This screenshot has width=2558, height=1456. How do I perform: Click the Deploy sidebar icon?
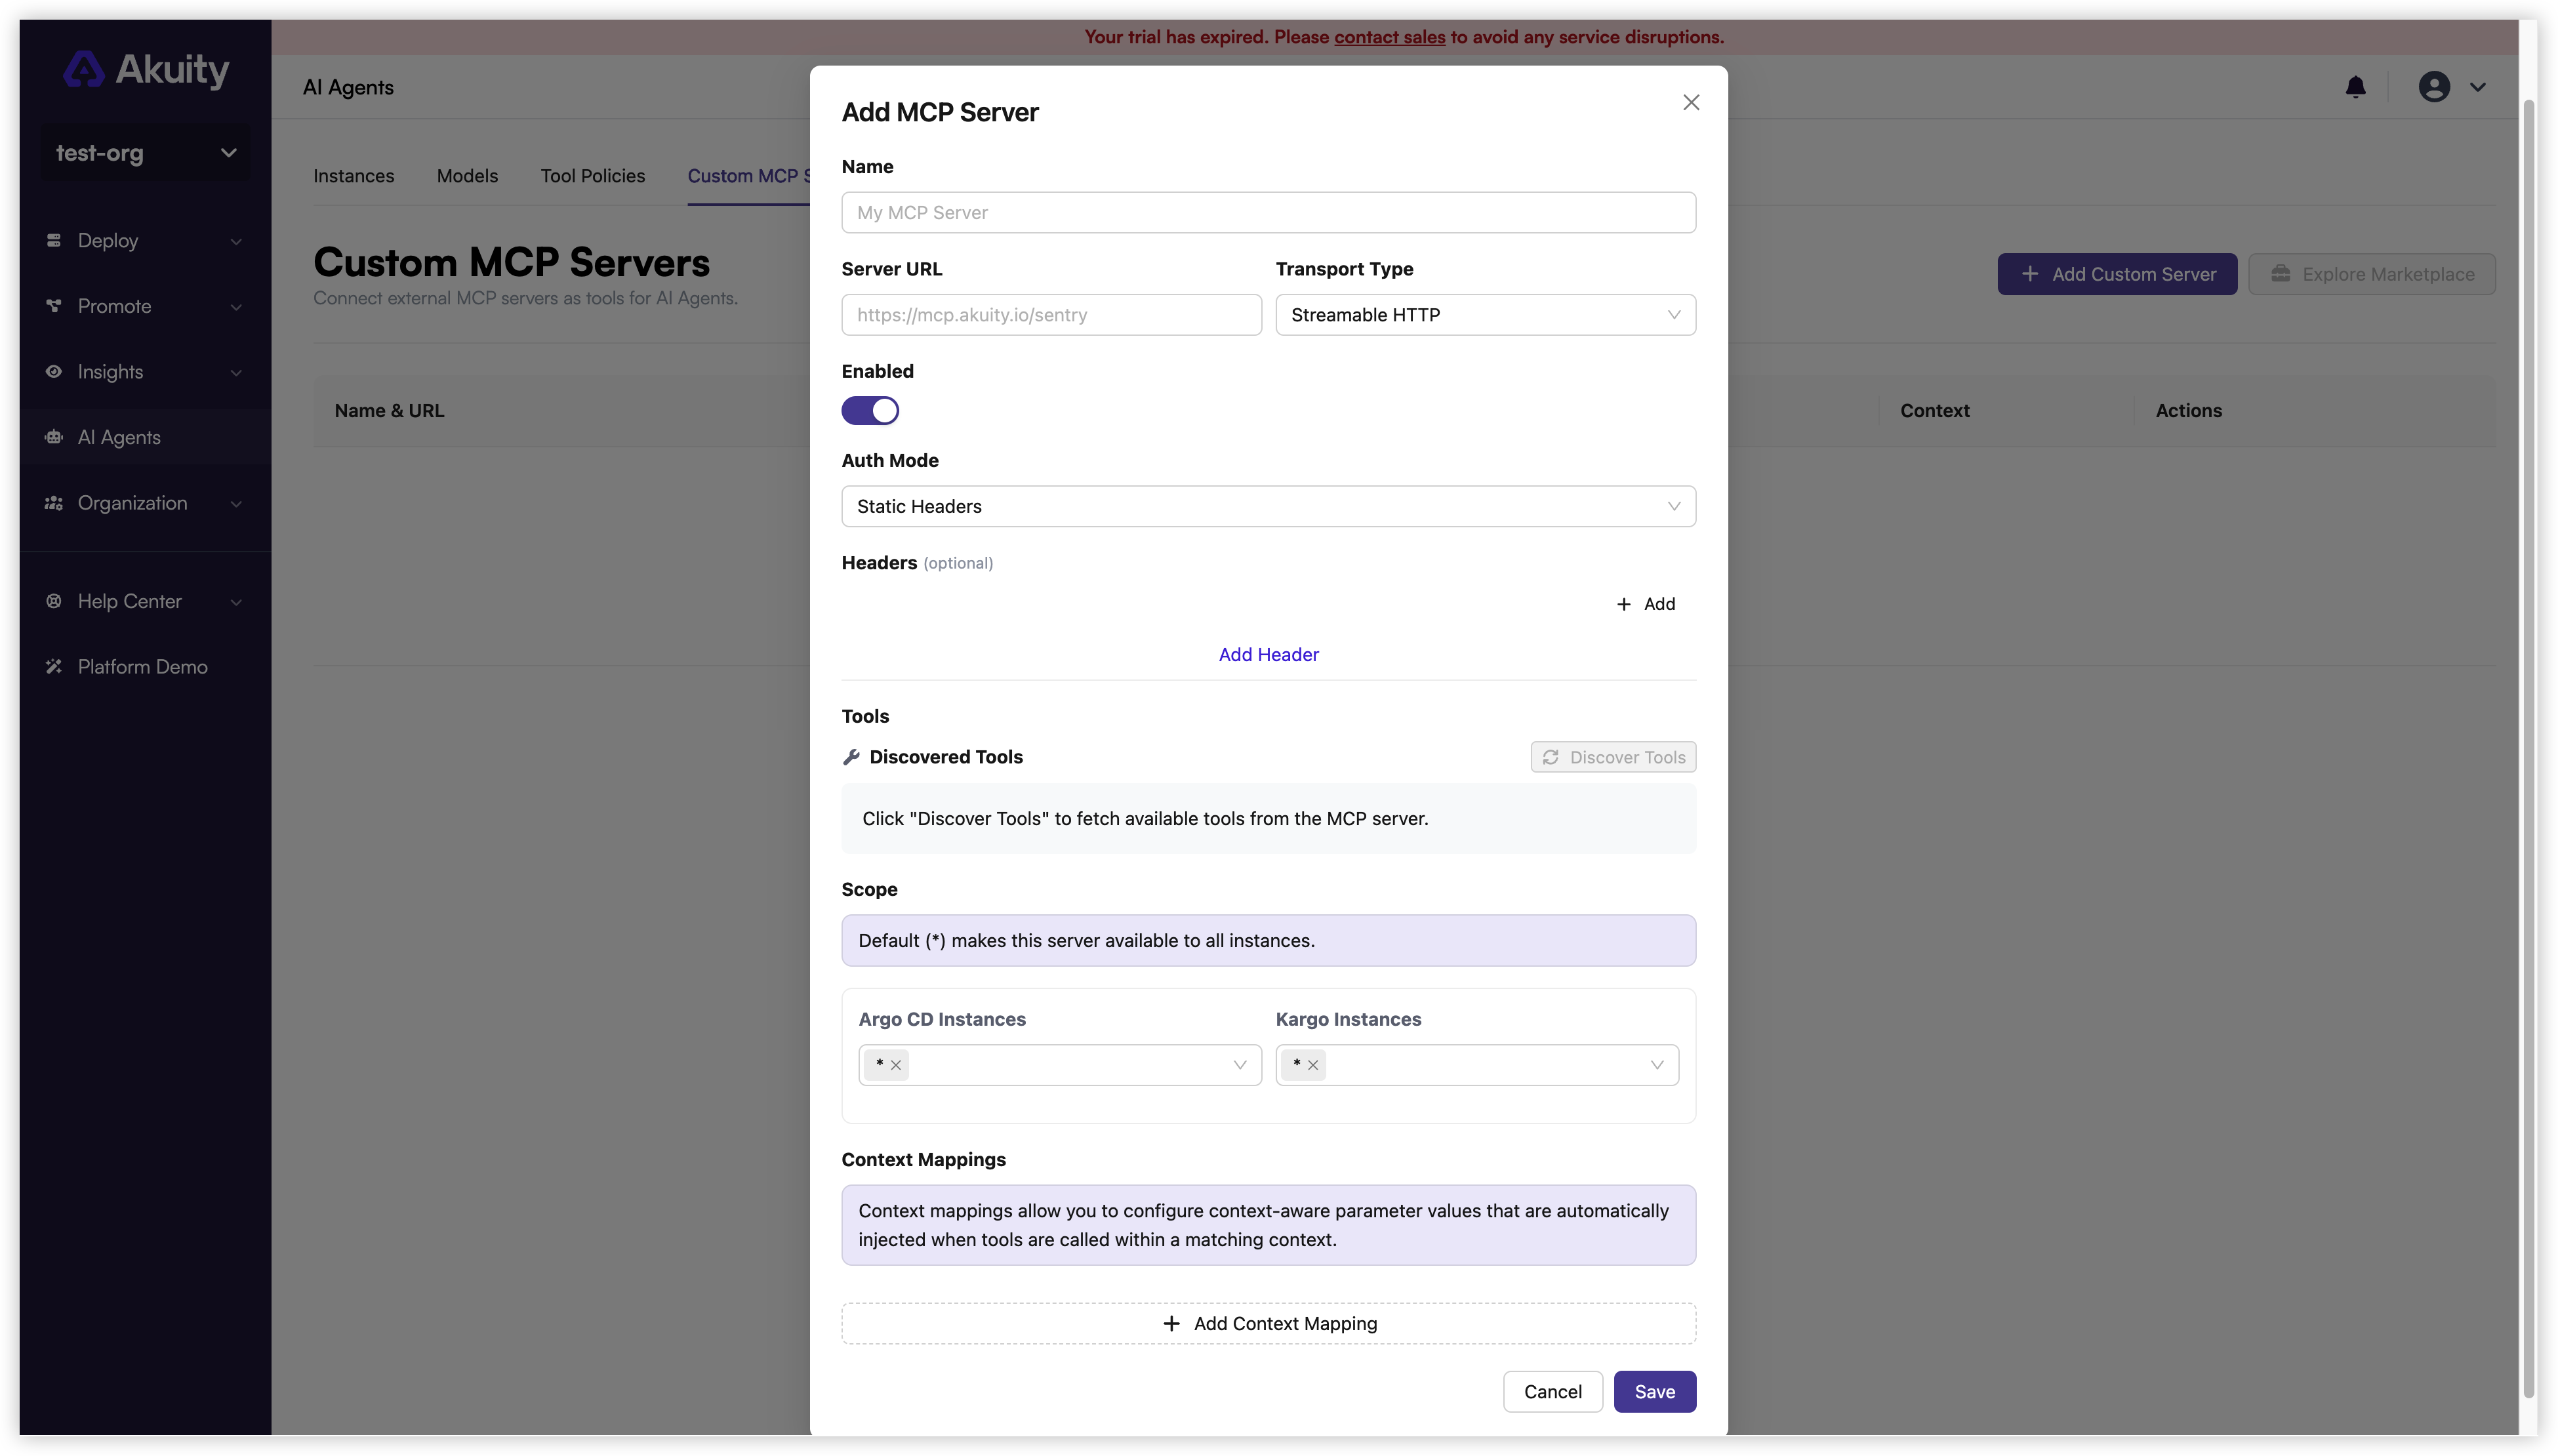pos(54,240)
